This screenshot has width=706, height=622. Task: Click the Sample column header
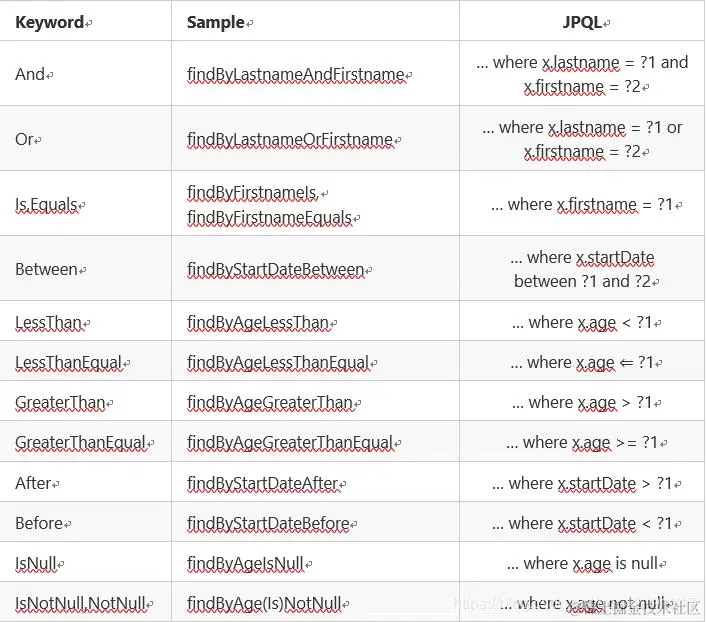216,22
